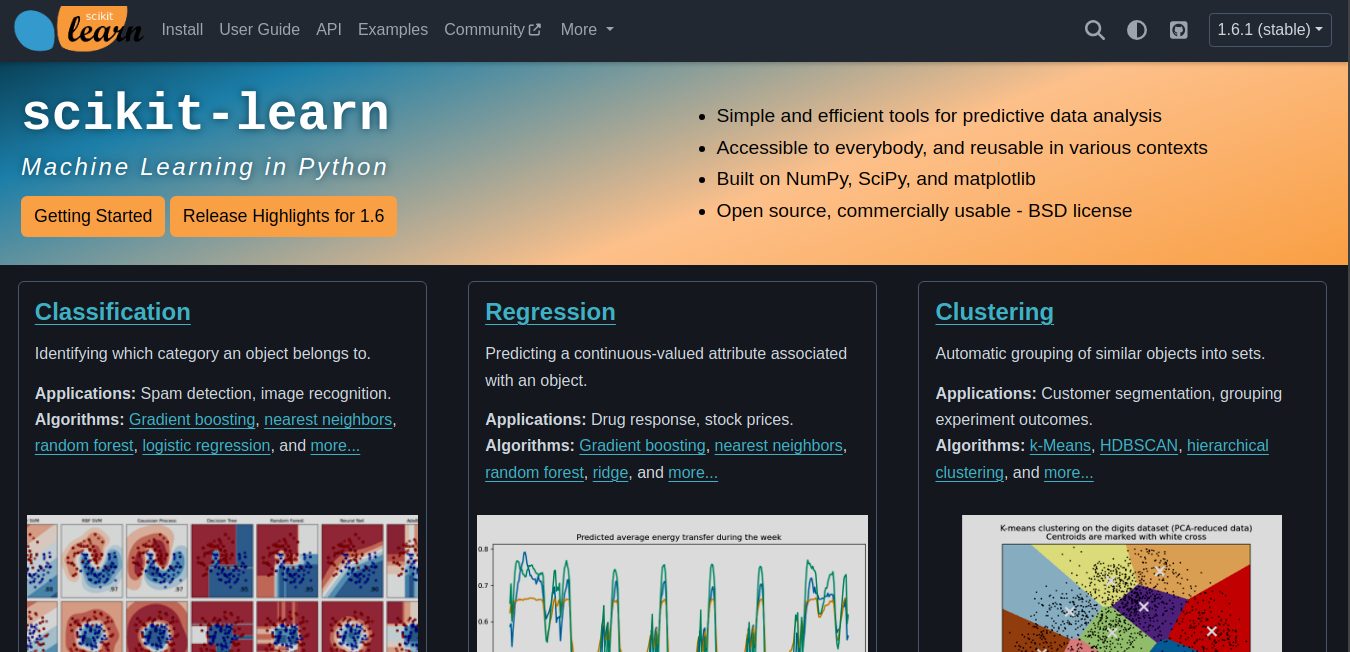
Task: Click 'Drug response, stock prices.' text
Action: pyautogui.click(x=692, y=419)
